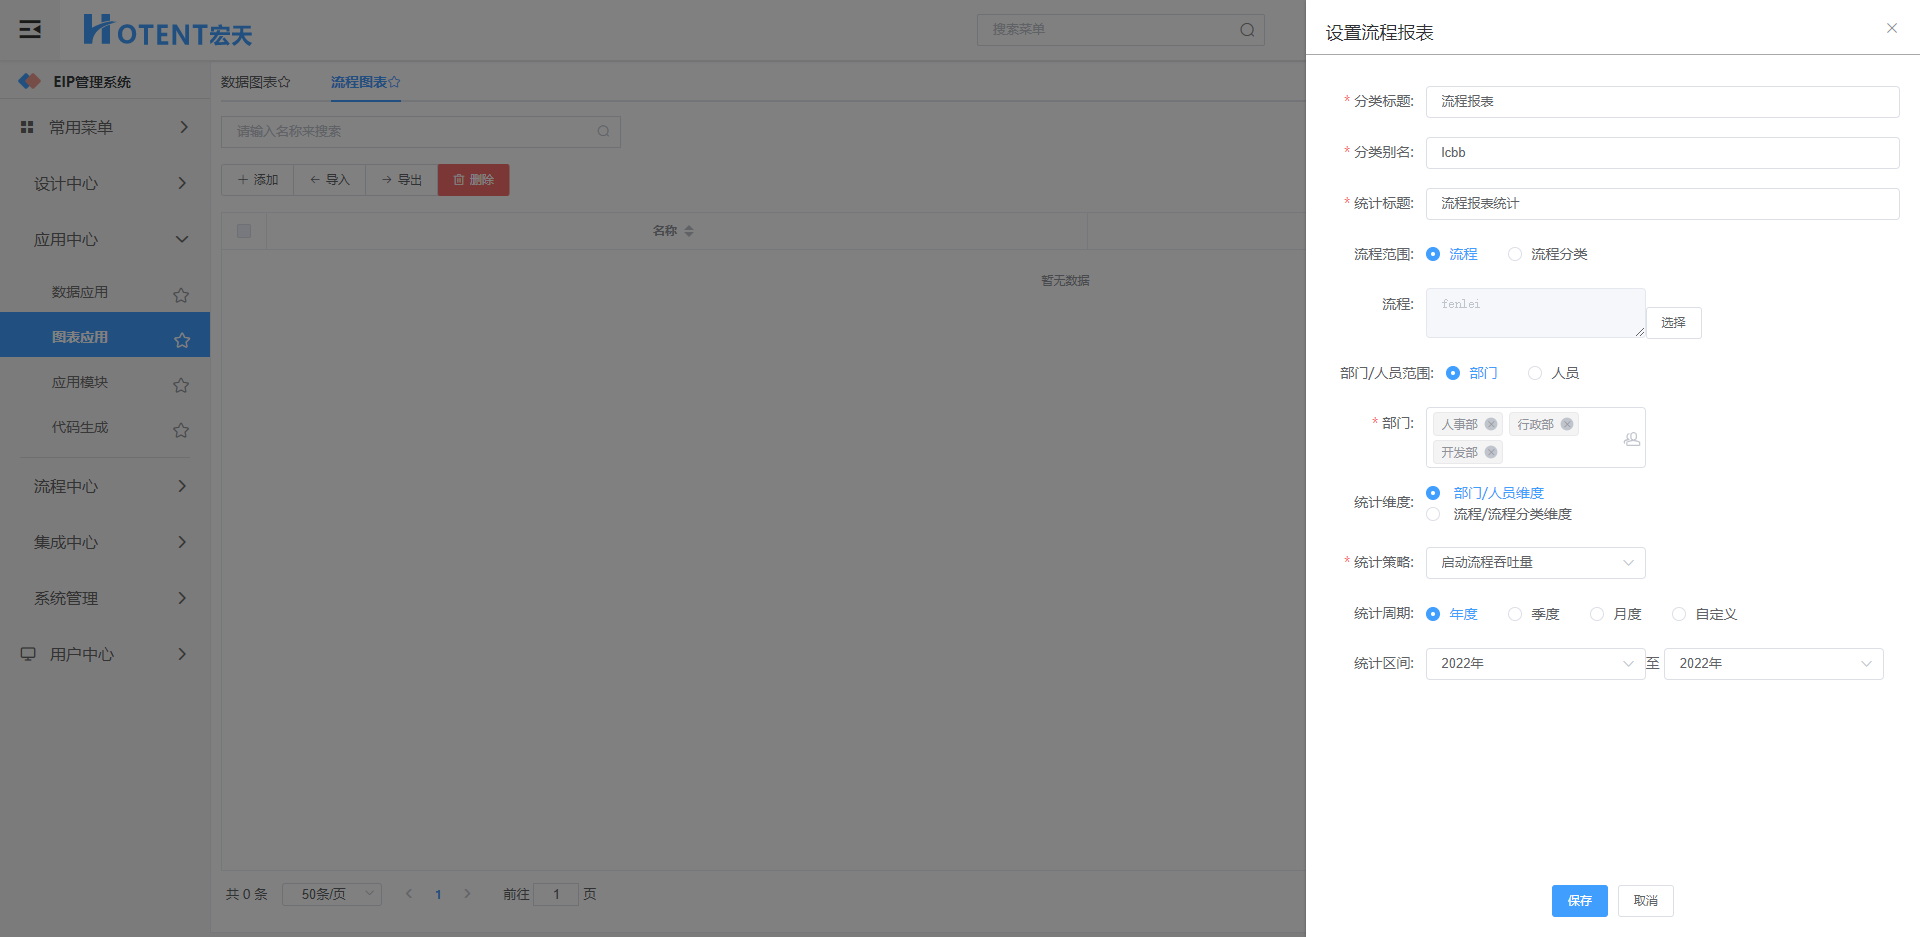Image resolution: width=1920 pixels, height=937 pixels.
Task: Focus the 统计标题 input field
Action: tap(1662, 204)
